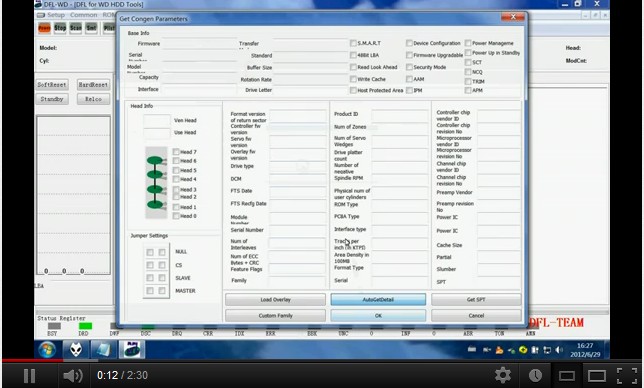
Task: Toggle the TRIM checkbox
Action: click(468, 81)
